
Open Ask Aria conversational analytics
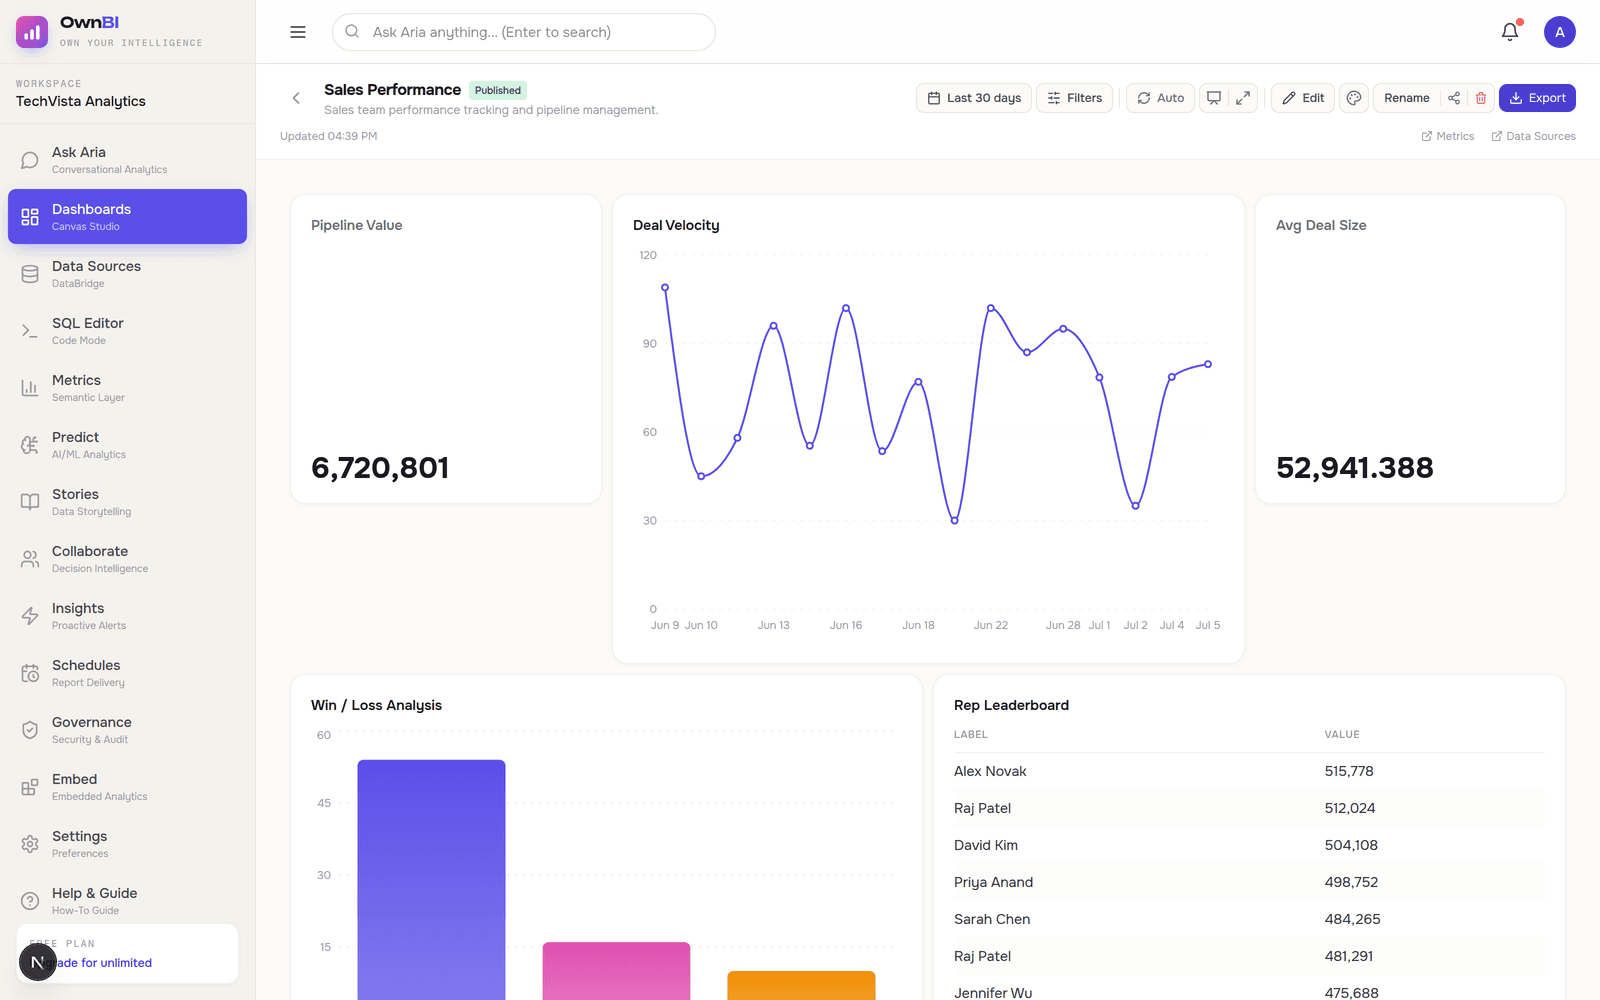click(127, 160)
